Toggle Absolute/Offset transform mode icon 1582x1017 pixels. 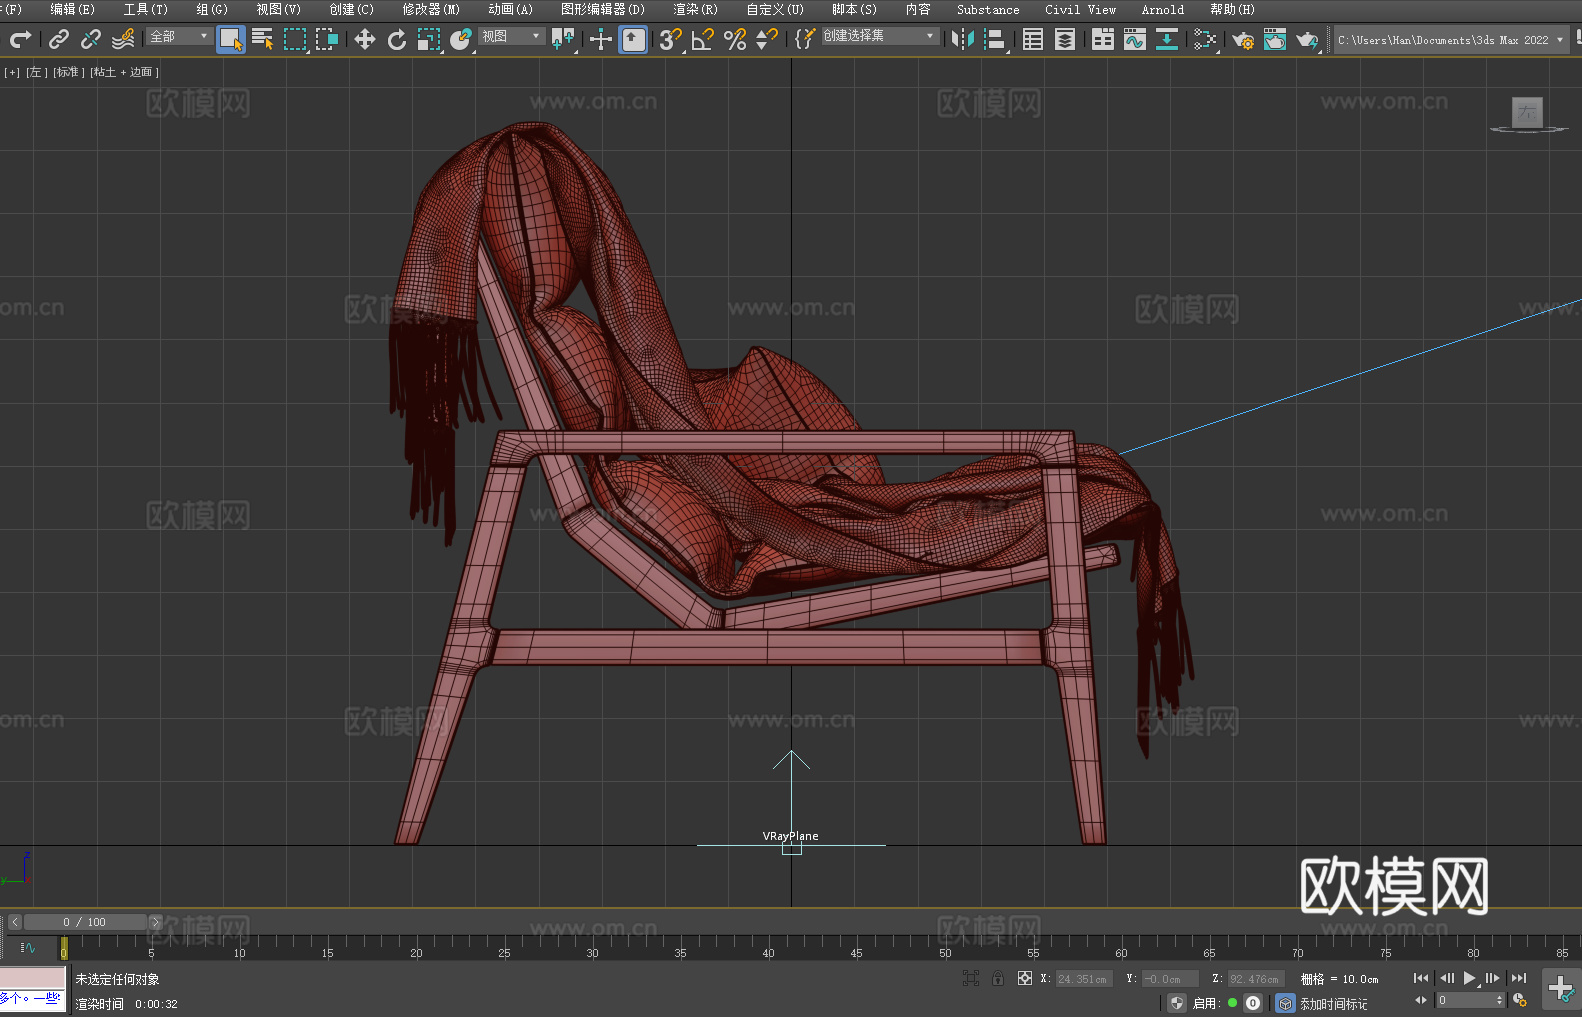point(1024,978)
